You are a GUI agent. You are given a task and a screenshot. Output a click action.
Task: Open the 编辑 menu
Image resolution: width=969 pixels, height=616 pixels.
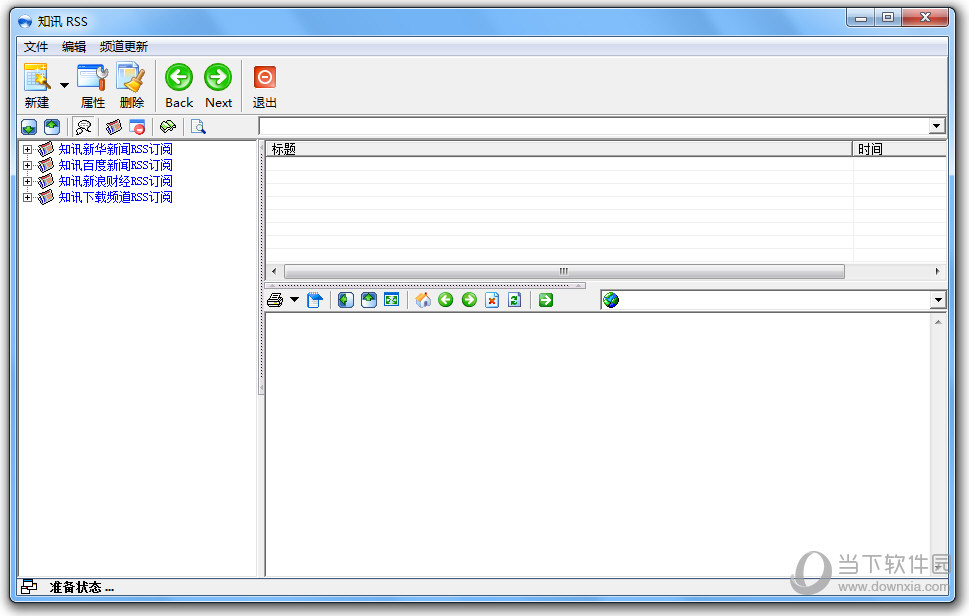coord(74,46)
